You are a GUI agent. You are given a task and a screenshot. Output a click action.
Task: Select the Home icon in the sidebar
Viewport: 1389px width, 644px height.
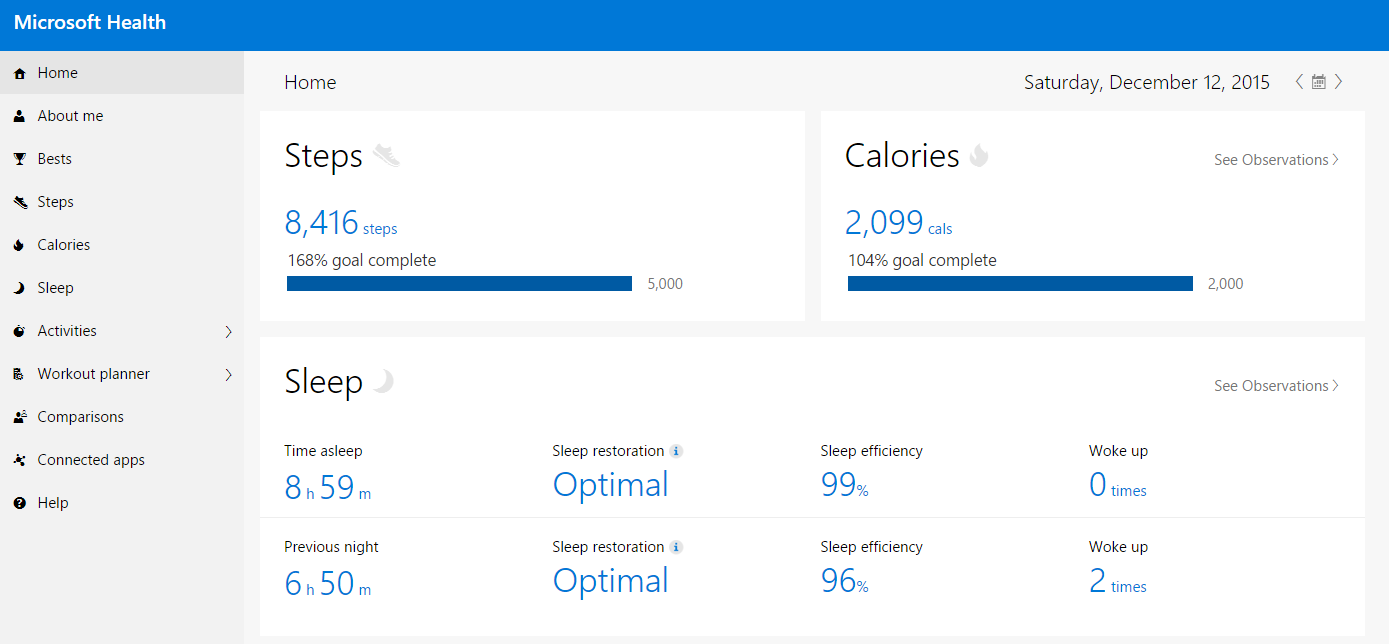(x=18, y=72)
